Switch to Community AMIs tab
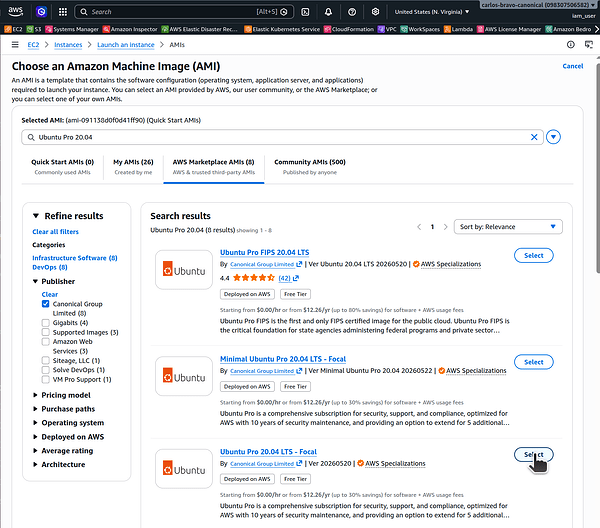The image size is (600, 528). 310,166
